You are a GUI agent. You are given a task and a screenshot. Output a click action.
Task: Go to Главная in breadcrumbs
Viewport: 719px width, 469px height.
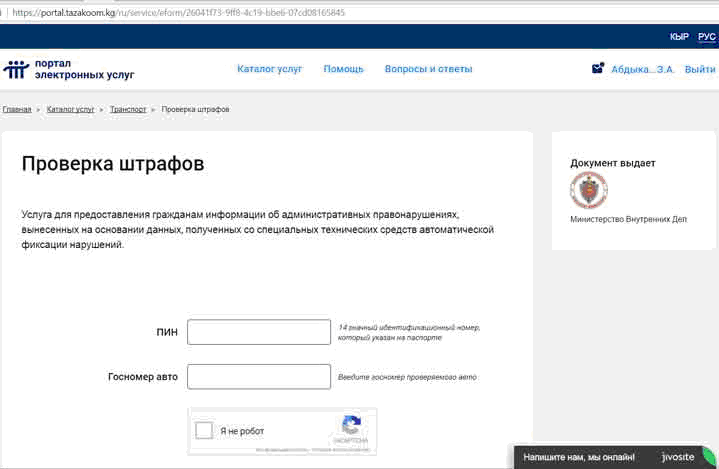pyautogui.click(x=17, y=109)
